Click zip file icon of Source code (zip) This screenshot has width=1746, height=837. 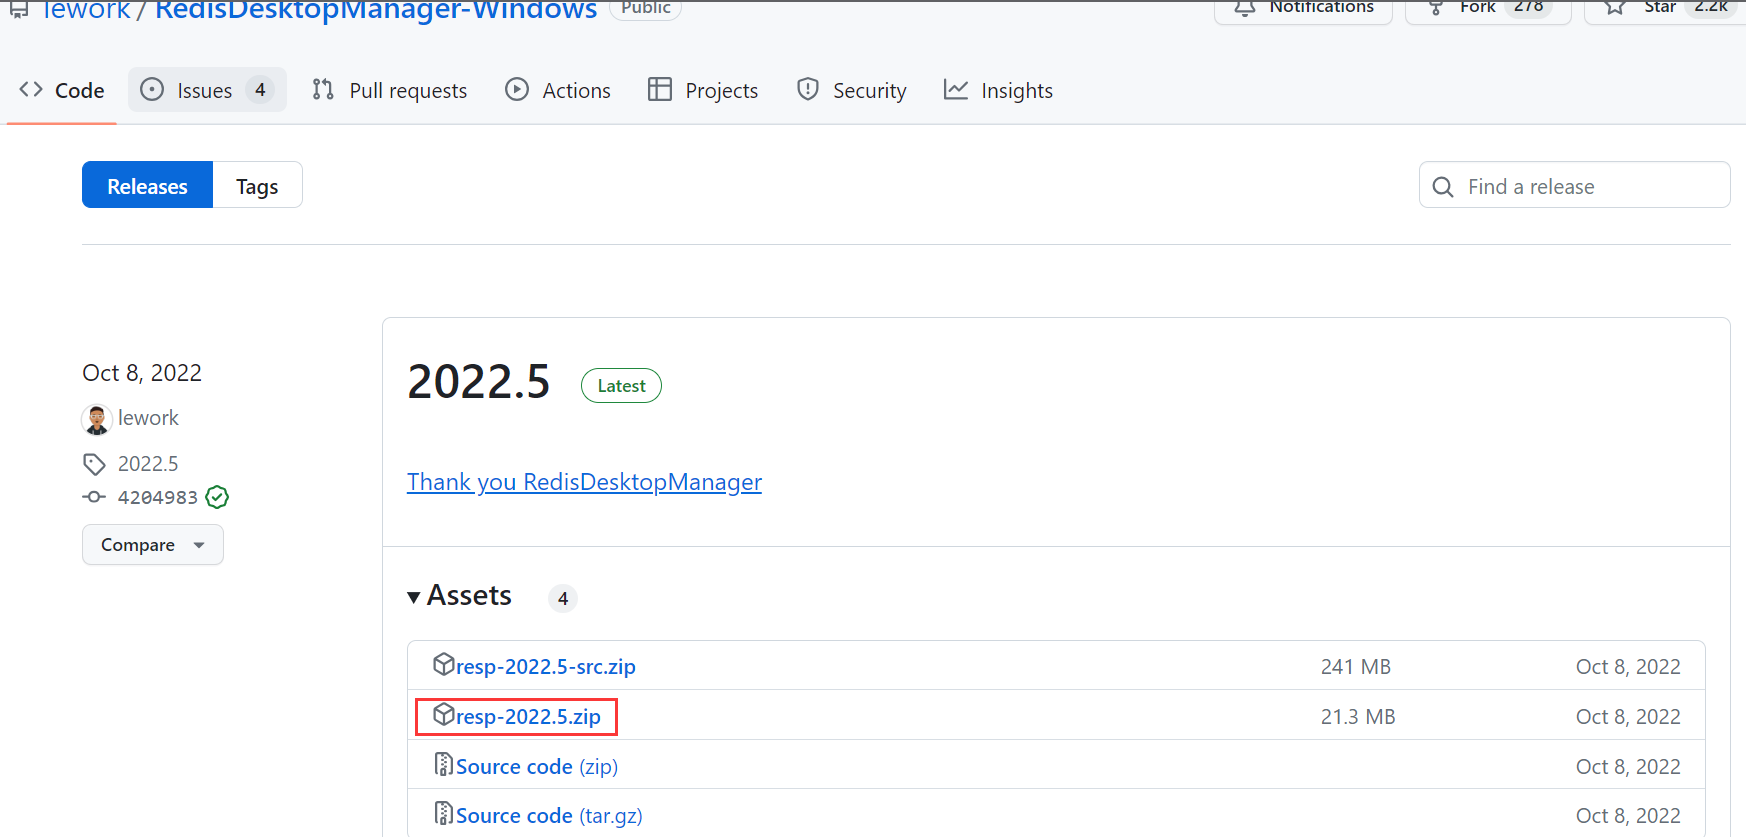tap(443, 764)
